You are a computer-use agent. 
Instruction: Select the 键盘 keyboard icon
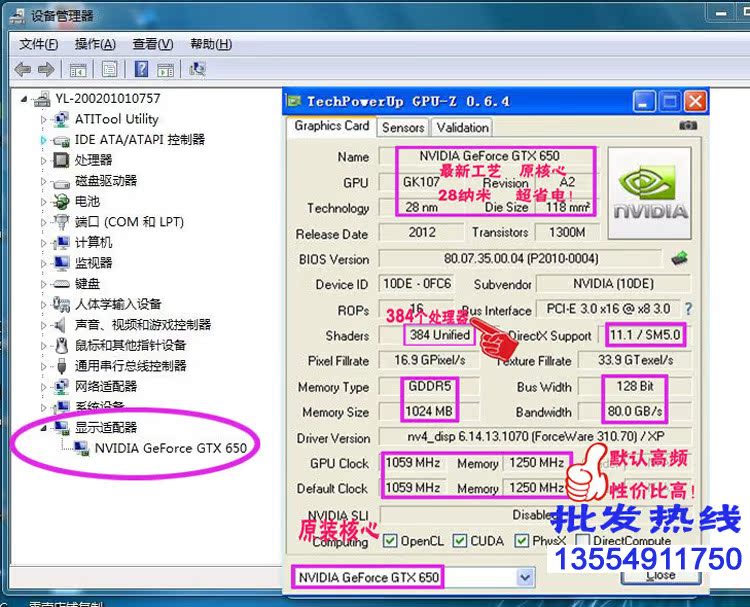(61, 284)
